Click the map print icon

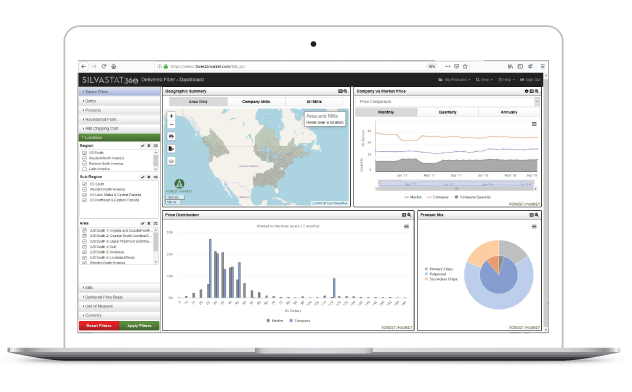(171, 137)
